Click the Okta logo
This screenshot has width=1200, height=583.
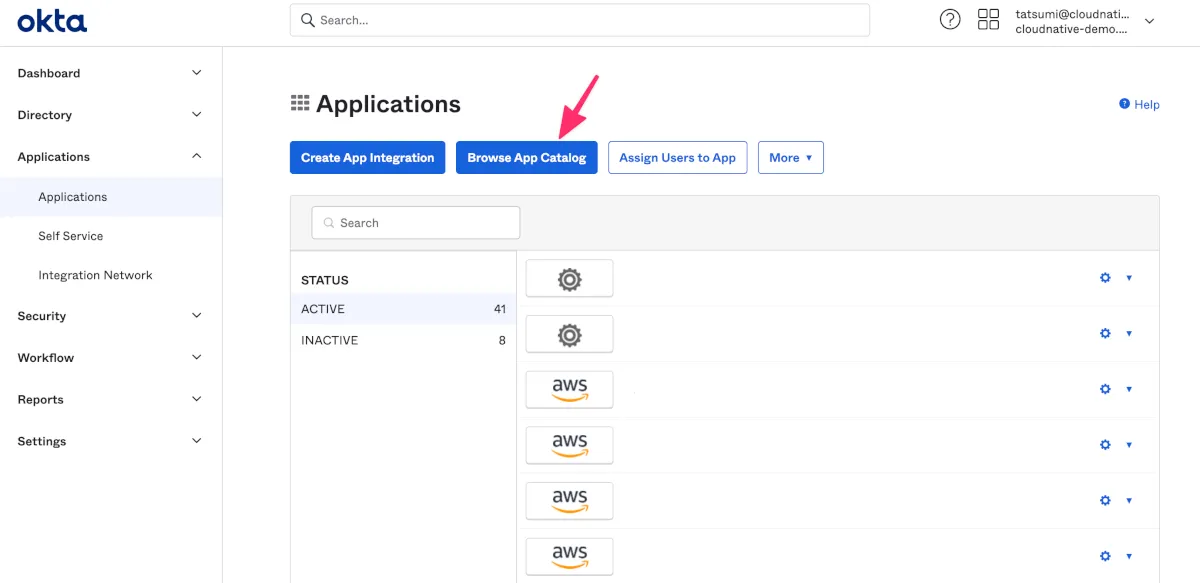[x=52, y=20]
